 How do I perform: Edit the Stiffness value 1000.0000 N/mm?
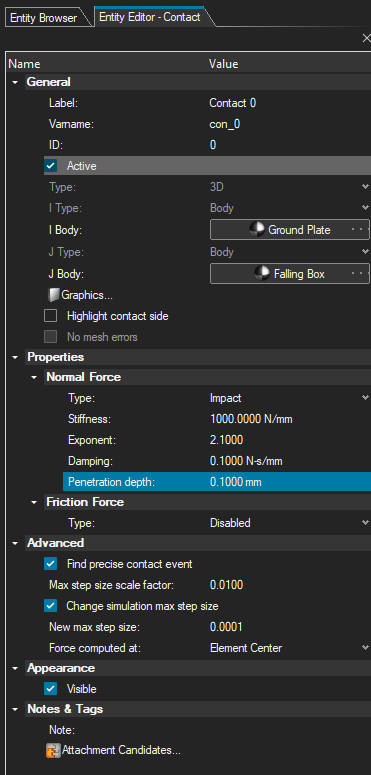pos(251,420)
